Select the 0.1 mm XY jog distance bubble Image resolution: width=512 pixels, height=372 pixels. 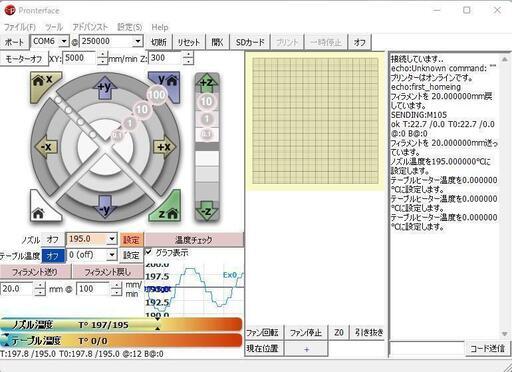117,135
